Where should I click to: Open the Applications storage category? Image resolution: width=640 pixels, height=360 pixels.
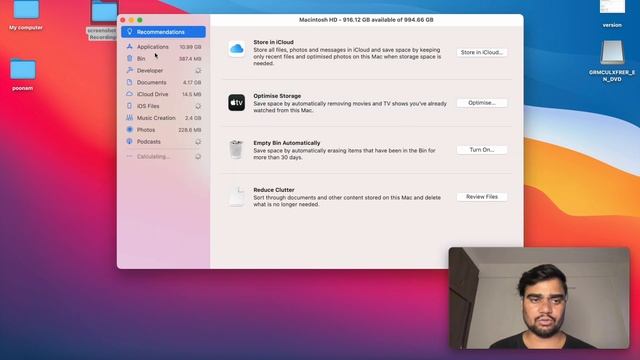click(x=163, y=47)
